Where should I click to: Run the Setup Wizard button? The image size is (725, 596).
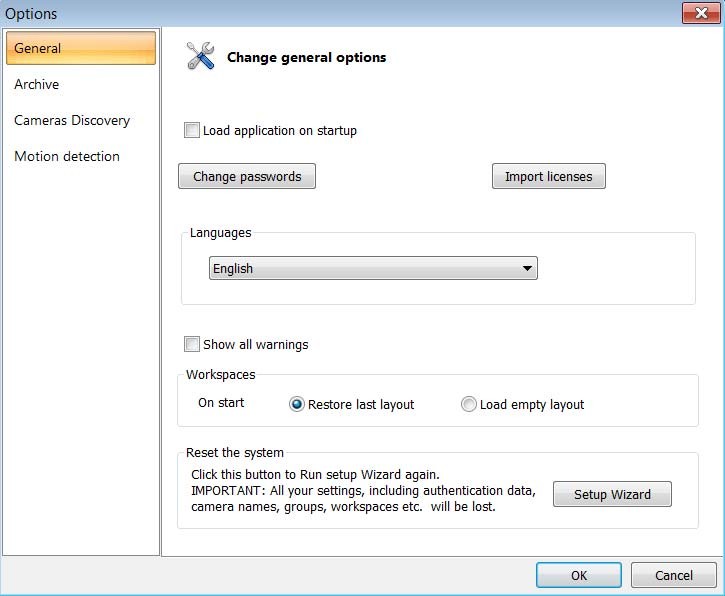(x=612, y=494)
